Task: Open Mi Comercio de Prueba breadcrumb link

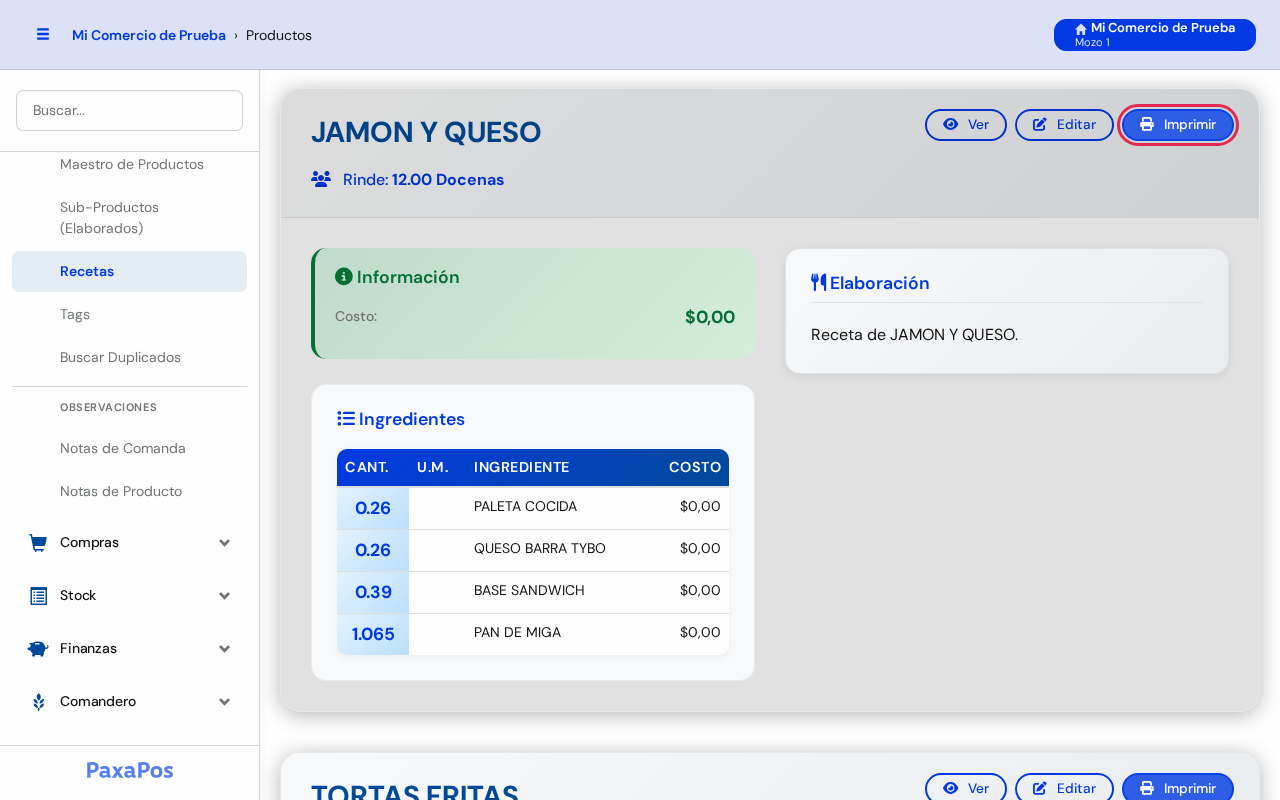Action: [x=149, y=35]
